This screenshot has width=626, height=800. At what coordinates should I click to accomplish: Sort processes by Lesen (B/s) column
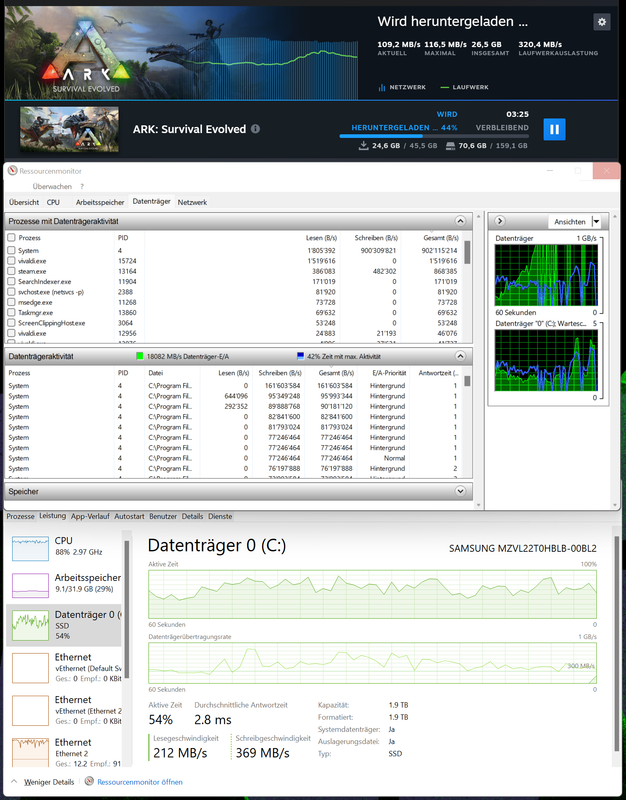pyautogui.click(x=321, y=238)
